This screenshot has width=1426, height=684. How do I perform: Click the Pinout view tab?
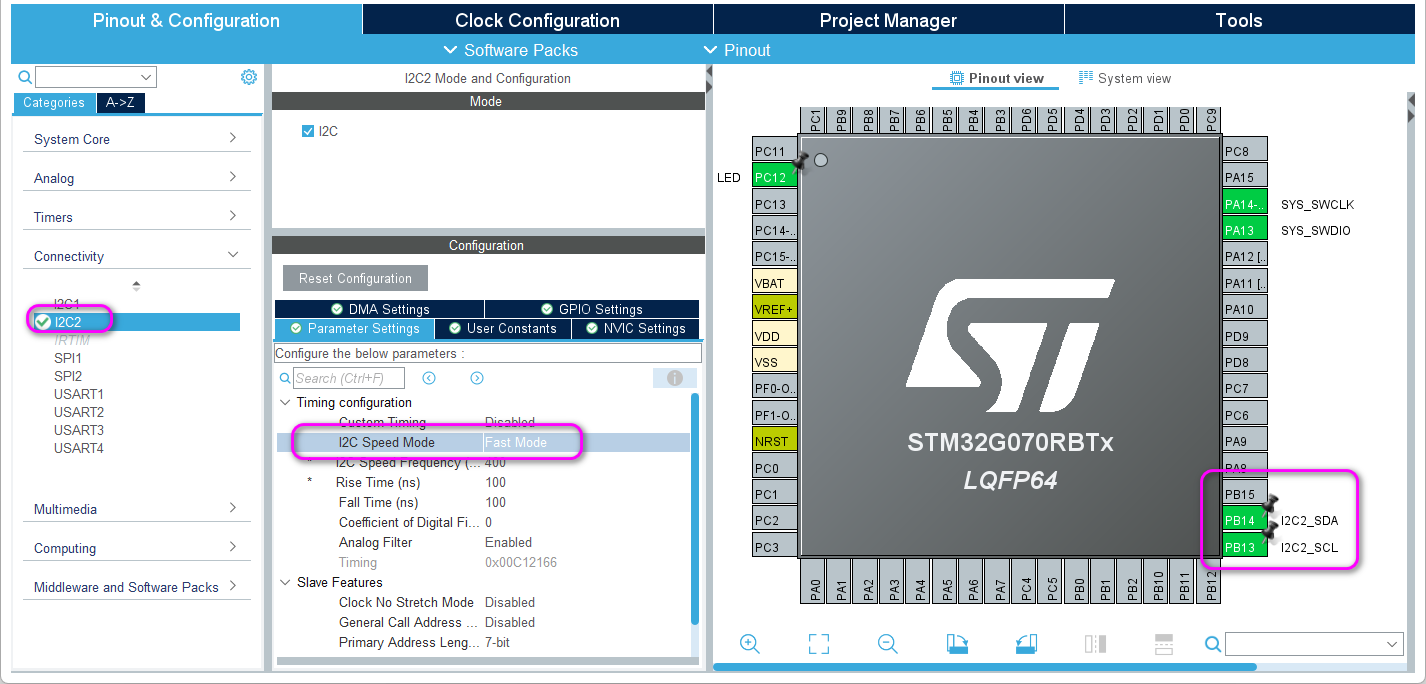(995, 78)
